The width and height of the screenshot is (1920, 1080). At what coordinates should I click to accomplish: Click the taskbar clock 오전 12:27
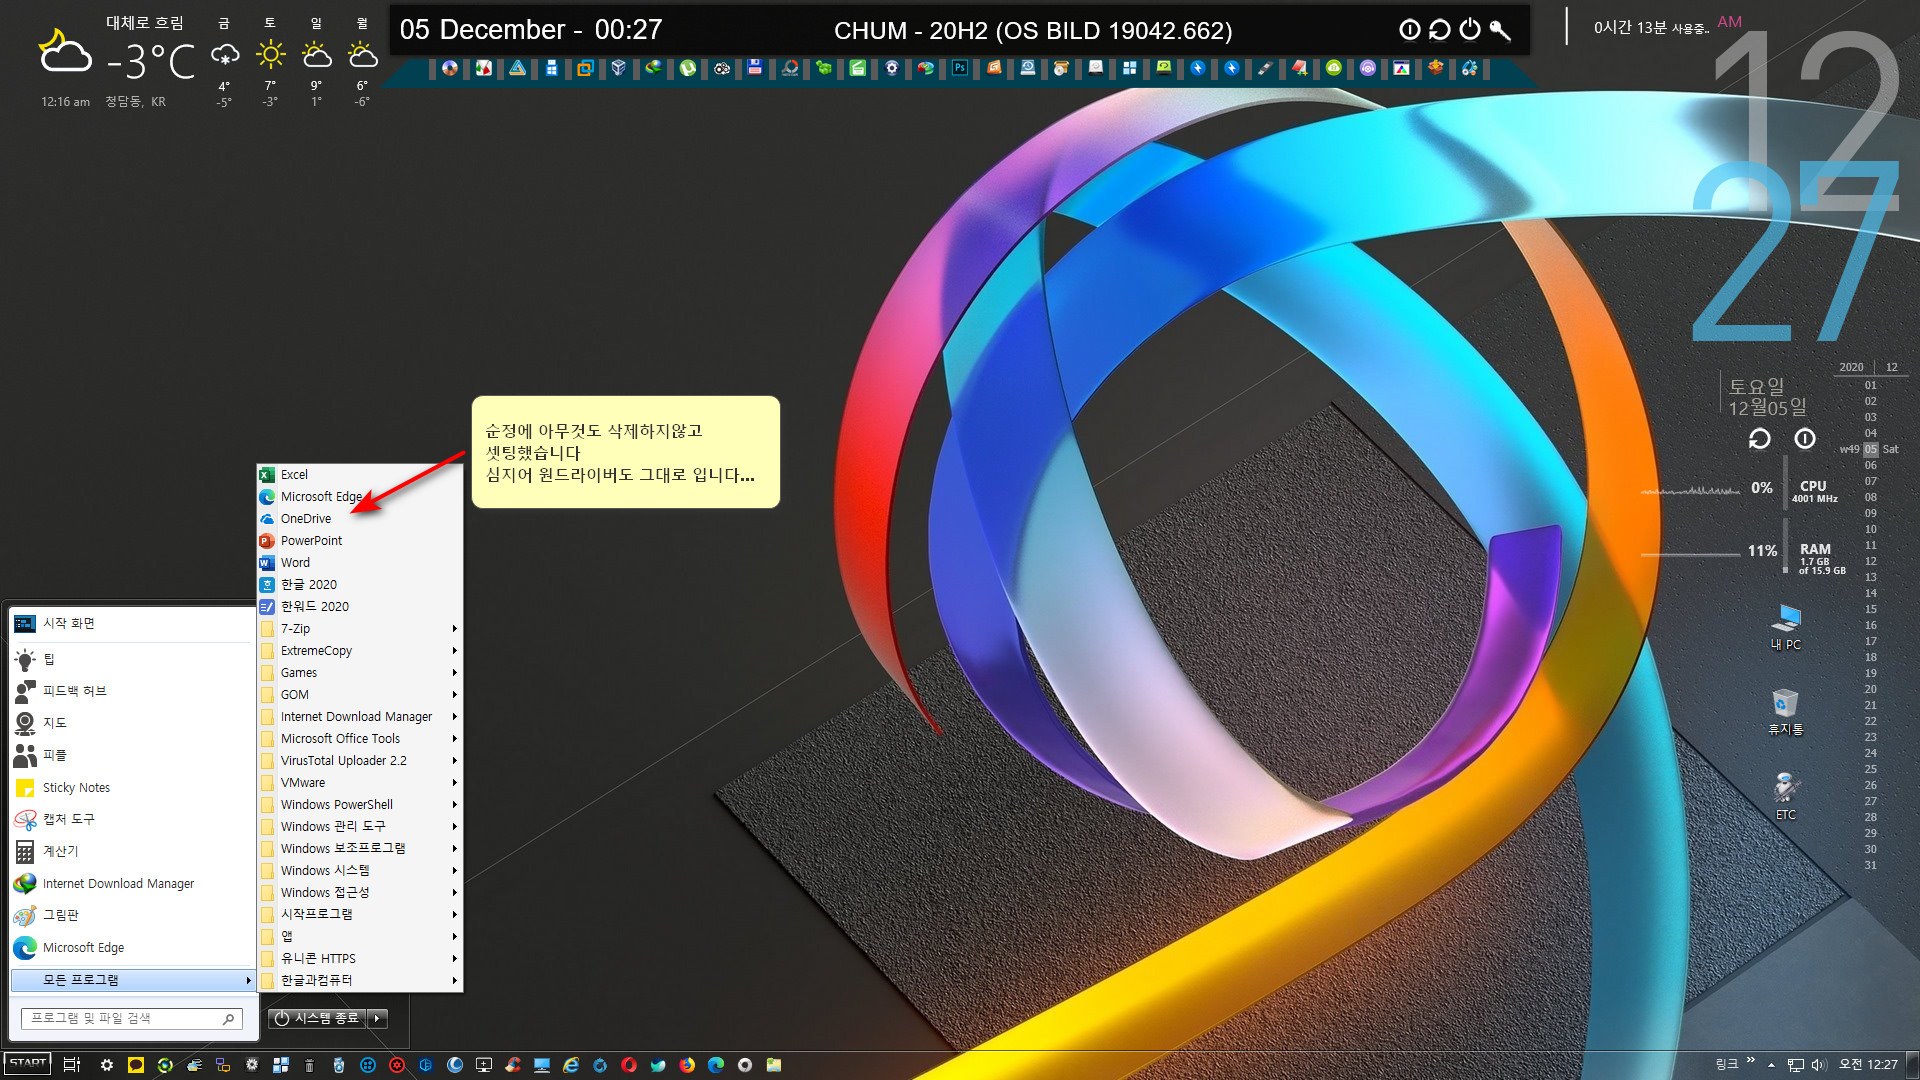pyautogui.click(x=1868, y=1065)
